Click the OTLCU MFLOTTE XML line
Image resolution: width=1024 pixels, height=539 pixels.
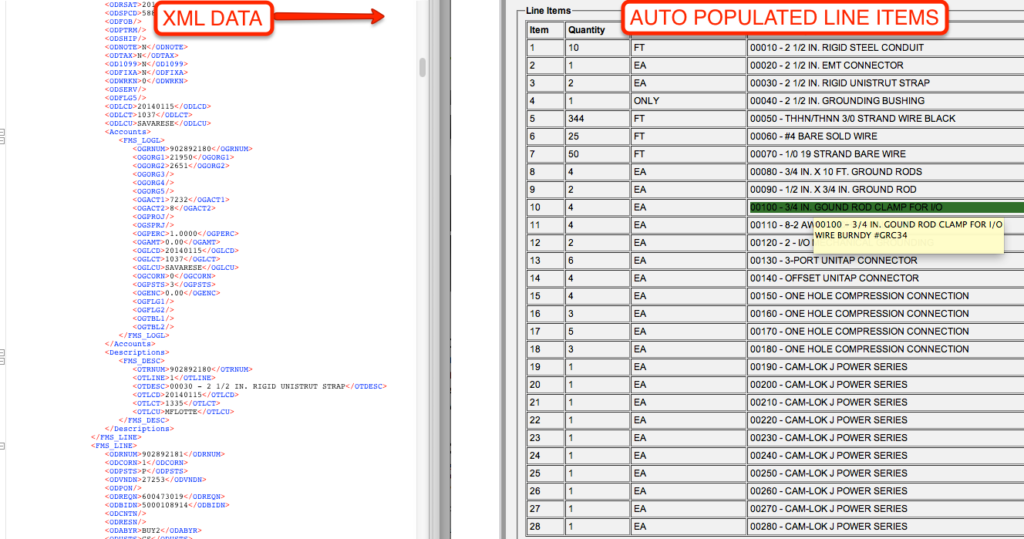(x=183, y=412)
